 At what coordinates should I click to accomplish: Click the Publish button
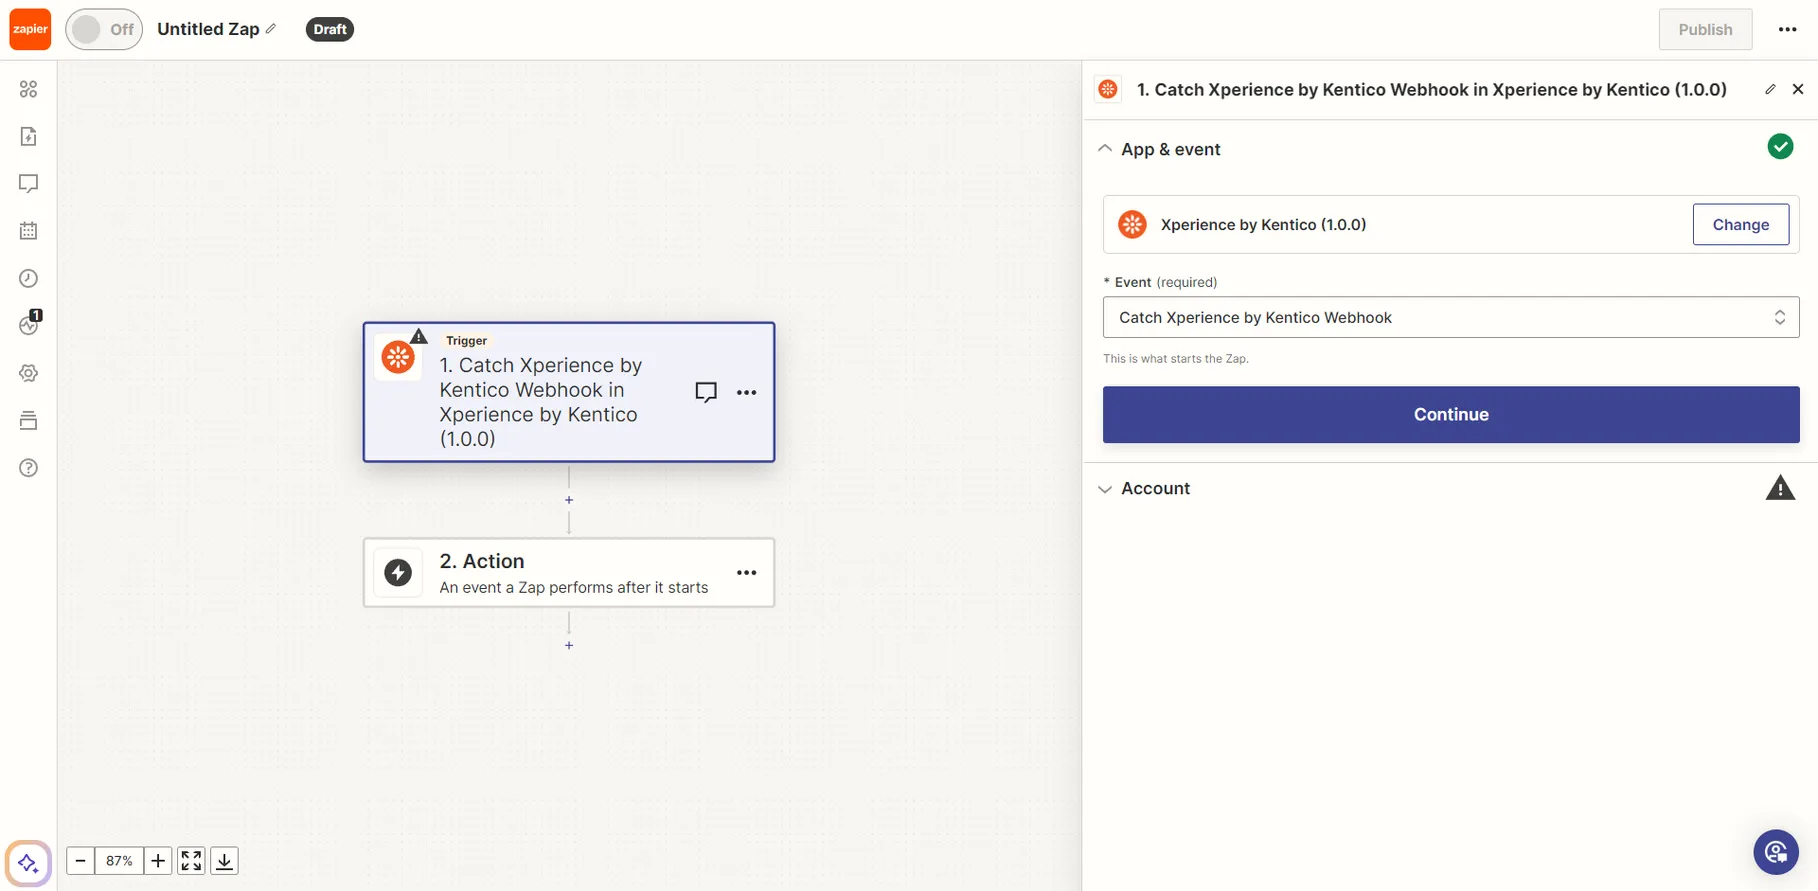point(1705,29)
